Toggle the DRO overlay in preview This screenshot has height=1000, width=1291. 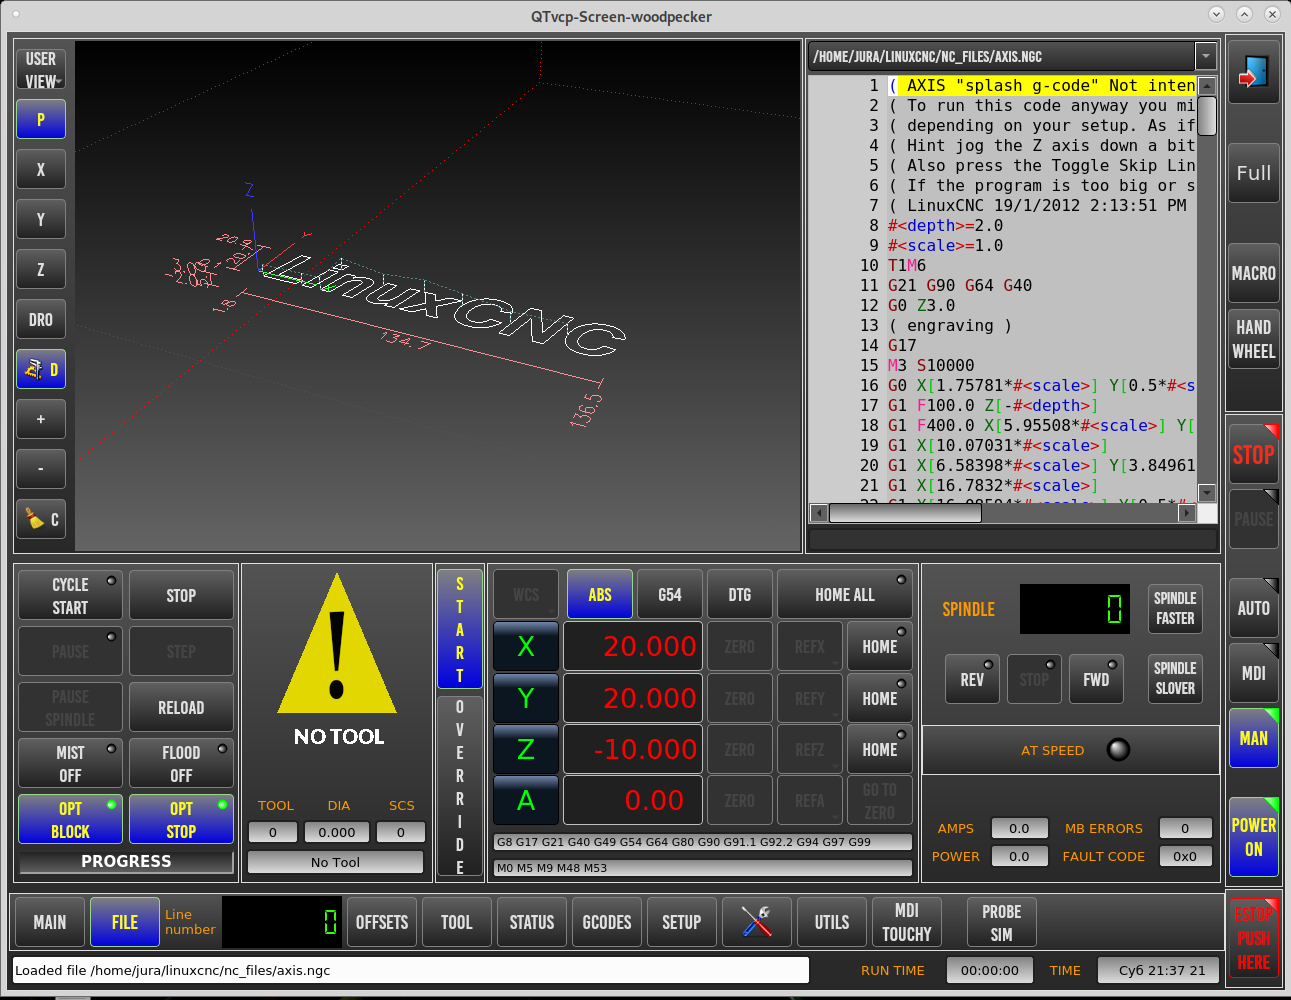[x=41, y=319]
